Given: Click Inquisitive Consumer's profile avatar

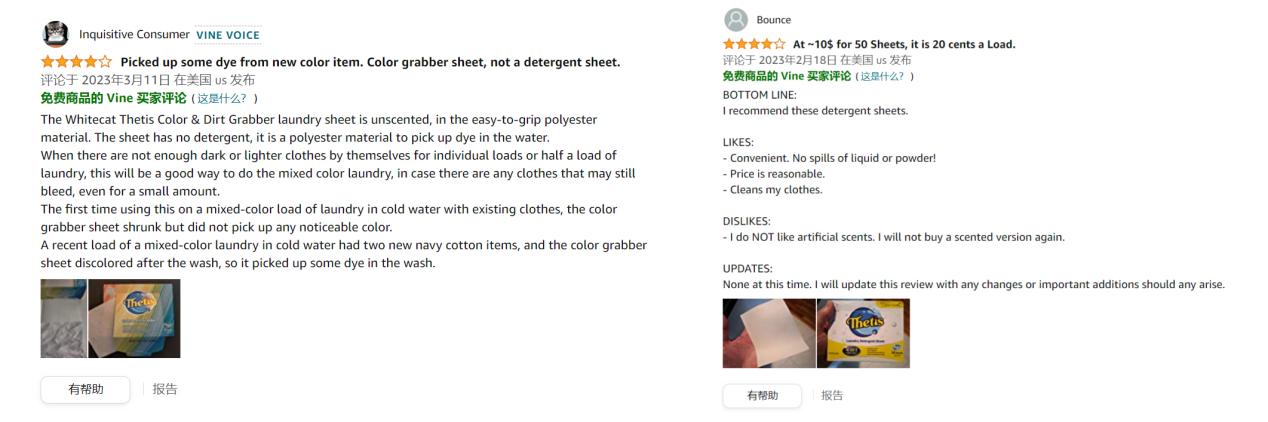Looking at the screenshot, I should pyautogui.click(x=56, y=35).
